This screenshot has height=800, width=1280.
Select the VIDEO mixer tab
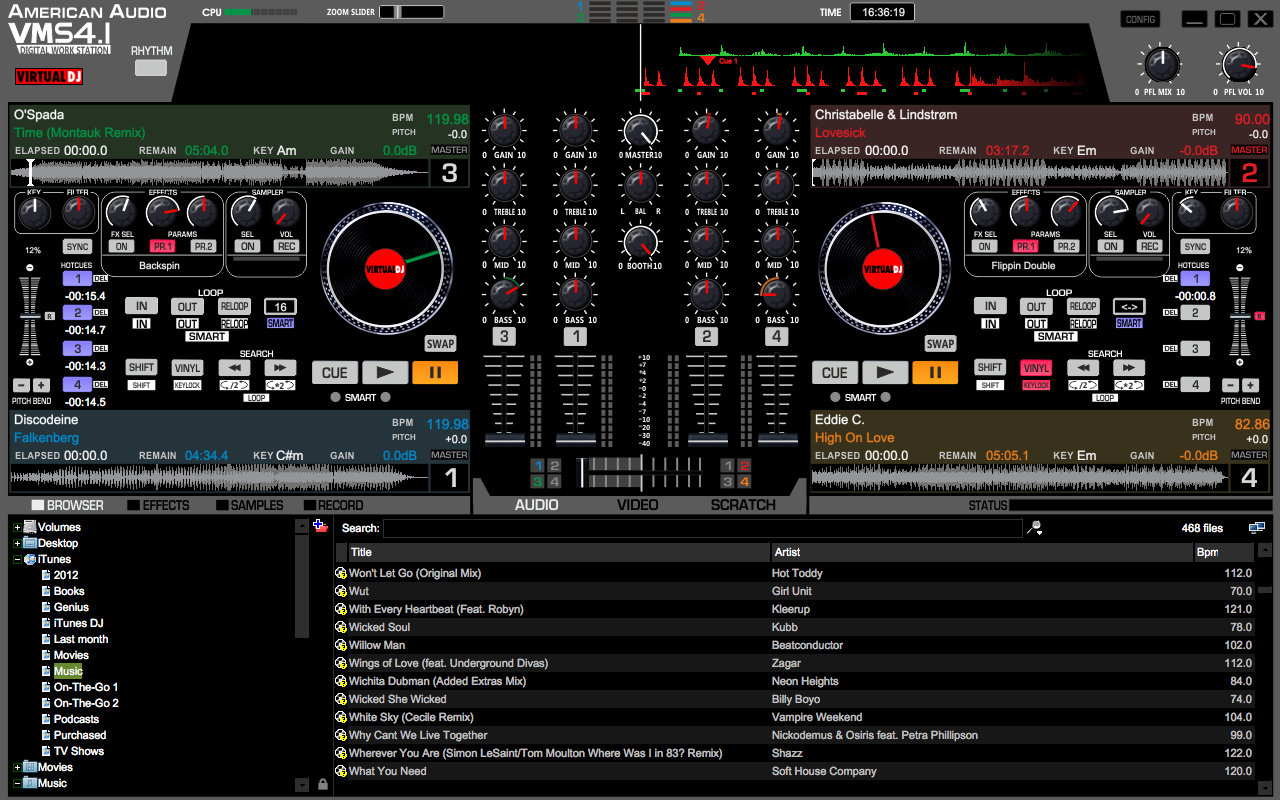point(638,505)
